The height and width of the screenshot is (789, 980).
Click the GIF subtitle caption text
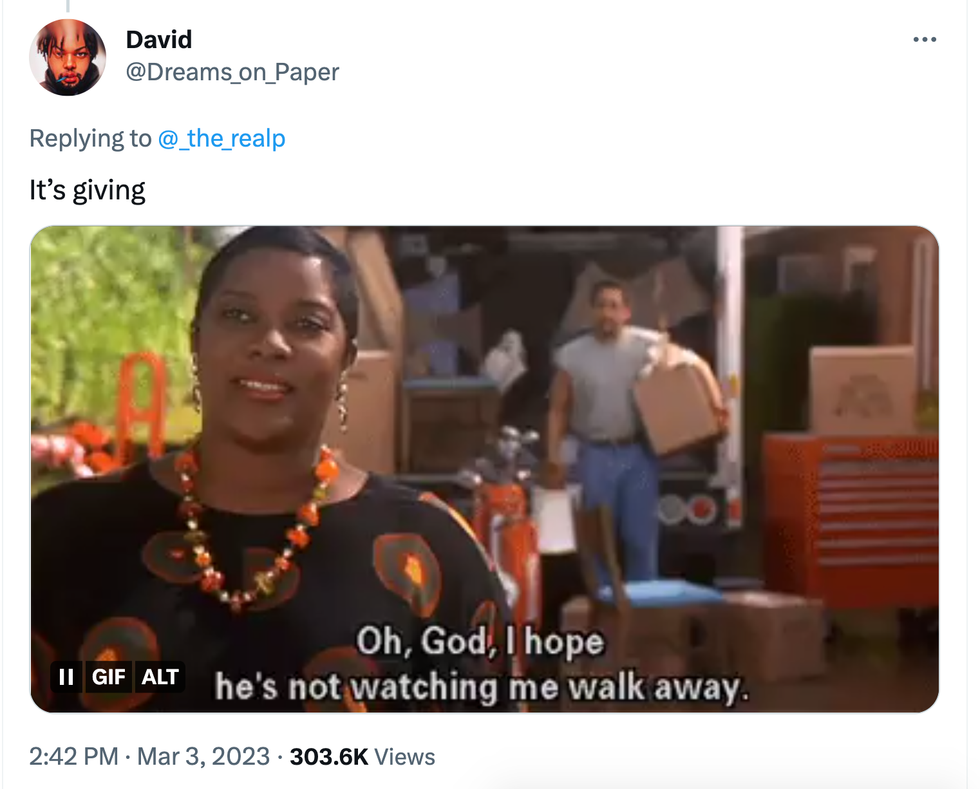coord(481,665)
